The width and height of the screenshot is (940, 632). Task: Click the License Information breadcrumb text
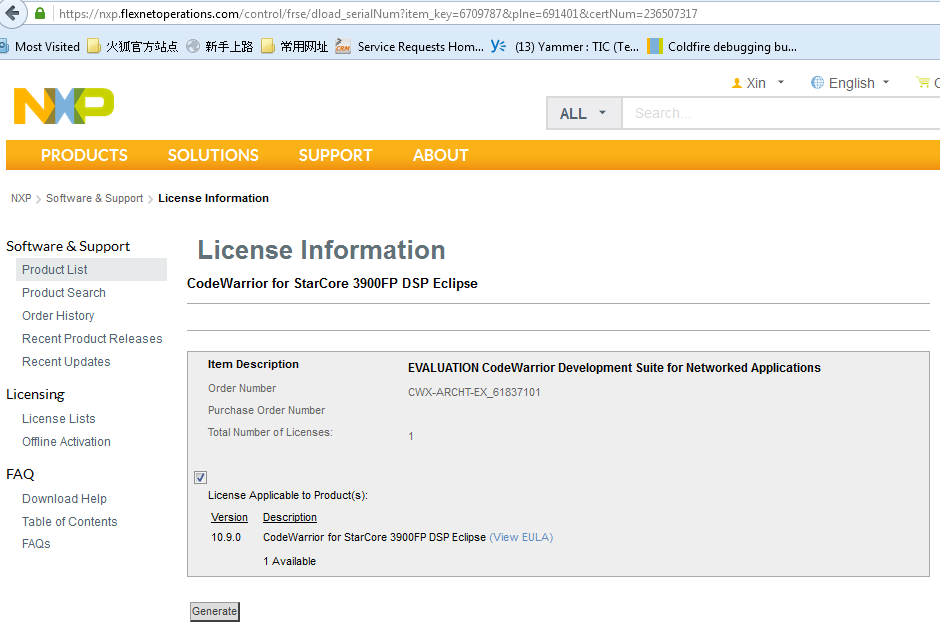point(213,198)
